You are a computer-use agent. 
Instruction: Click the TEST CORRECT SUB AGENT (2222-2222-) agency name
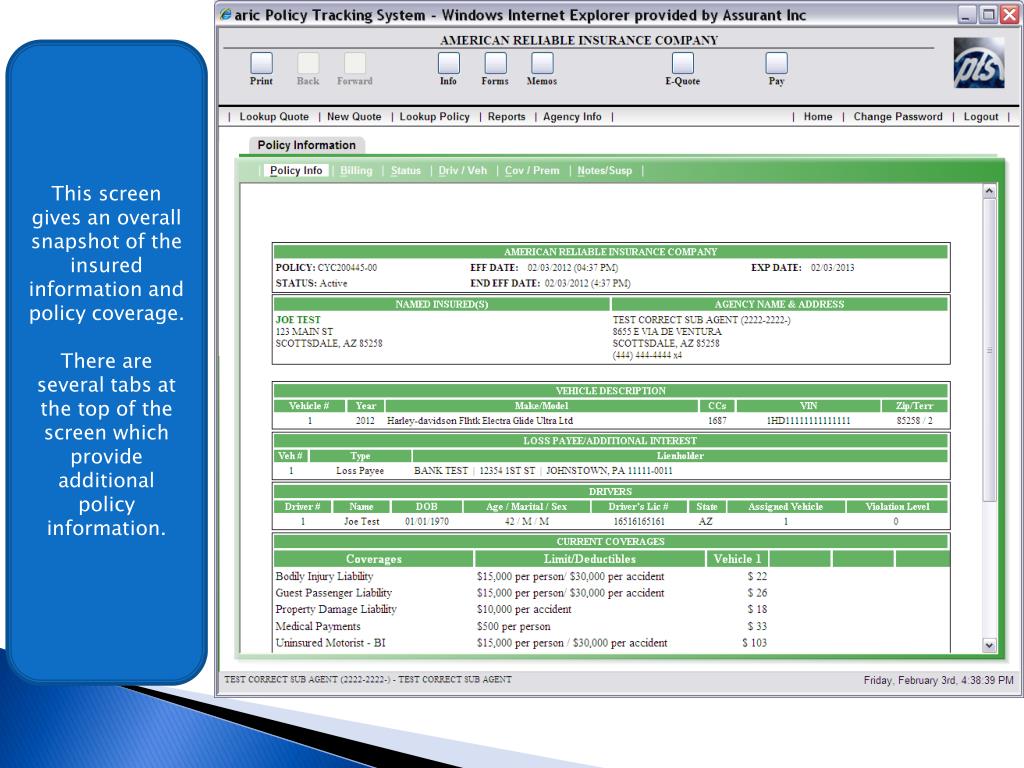(701, 320)
